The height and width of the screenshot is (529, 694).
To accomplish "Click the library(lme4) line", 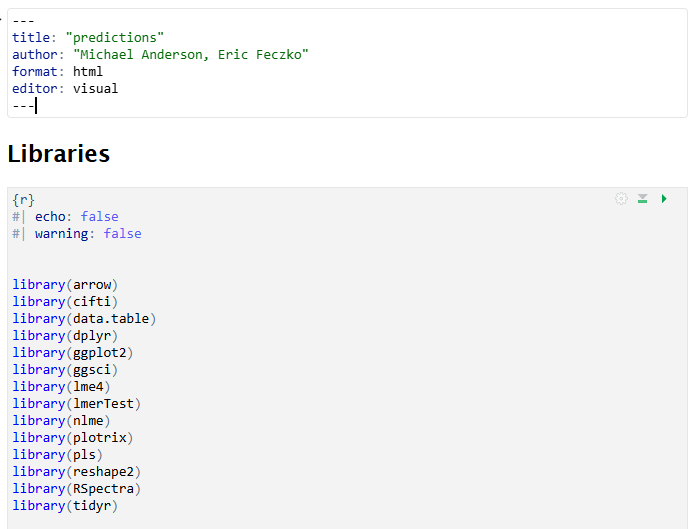I will pyautogui.click(x=61, y=386).
